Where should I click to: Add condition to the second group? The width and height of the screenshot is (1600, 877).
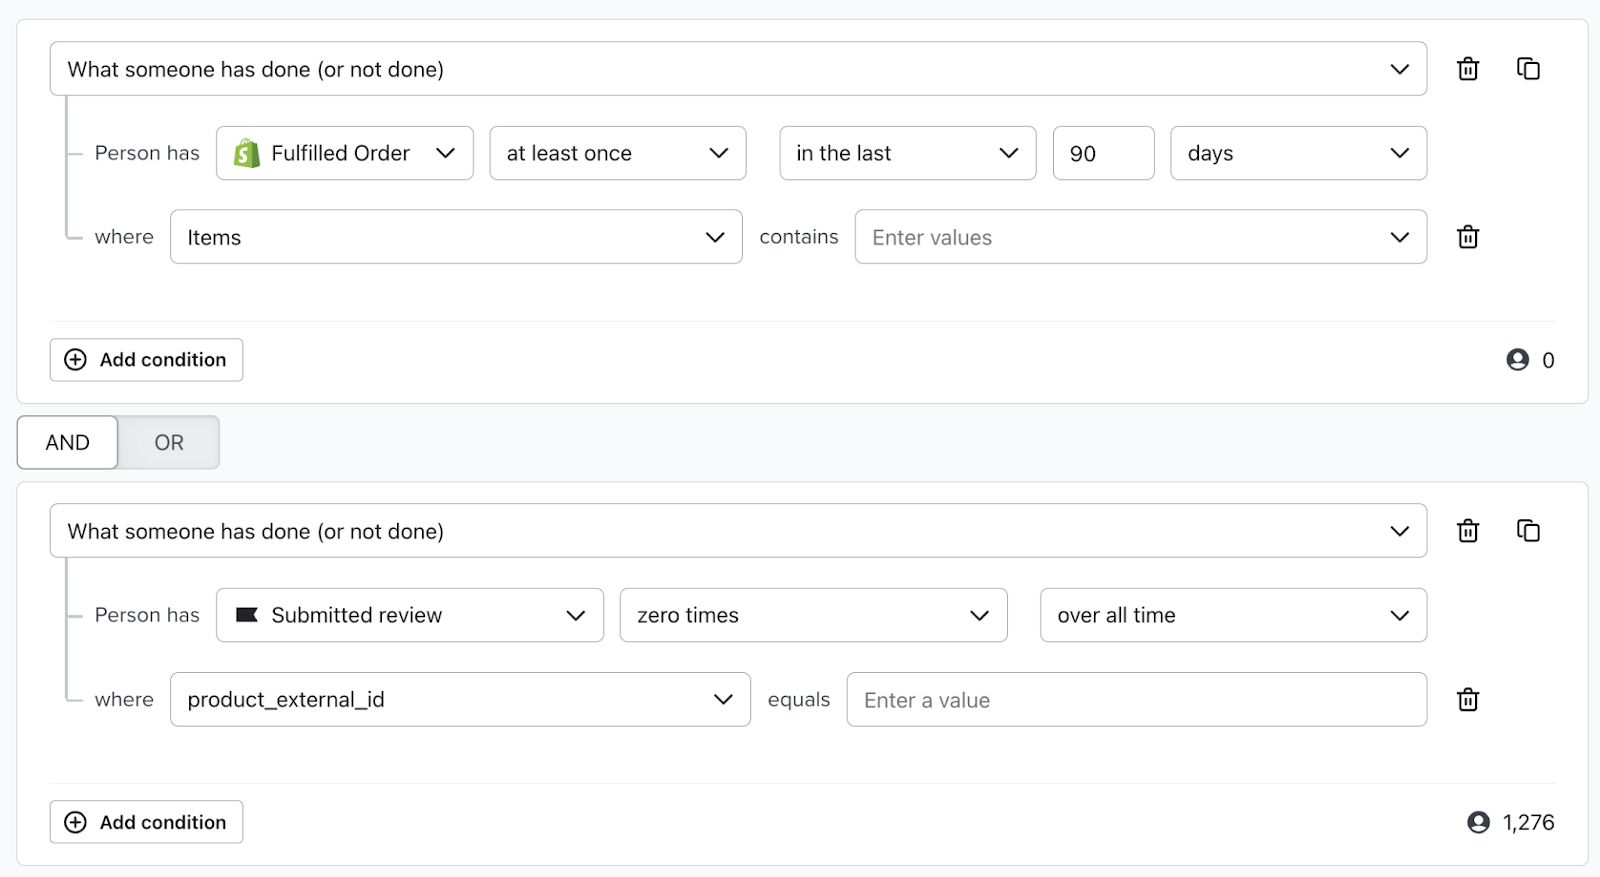pyautogui.click(x=146, y=822)
